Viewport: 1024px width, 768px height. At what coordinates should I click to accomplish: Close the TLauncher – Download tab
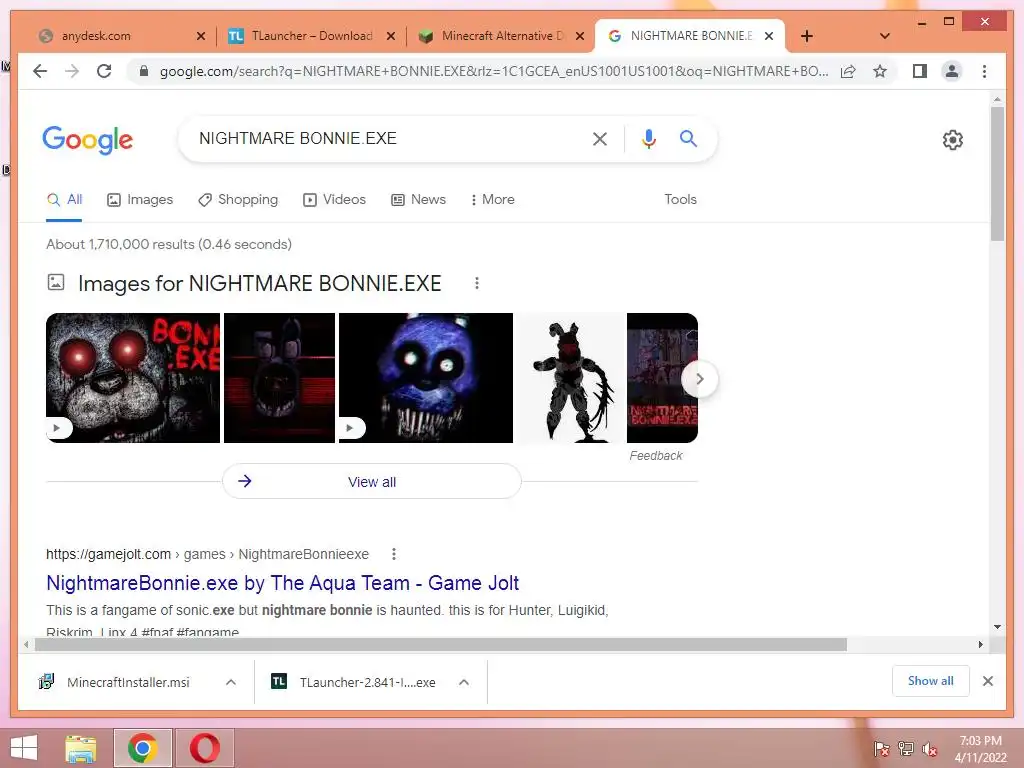(x=391, y=36)
